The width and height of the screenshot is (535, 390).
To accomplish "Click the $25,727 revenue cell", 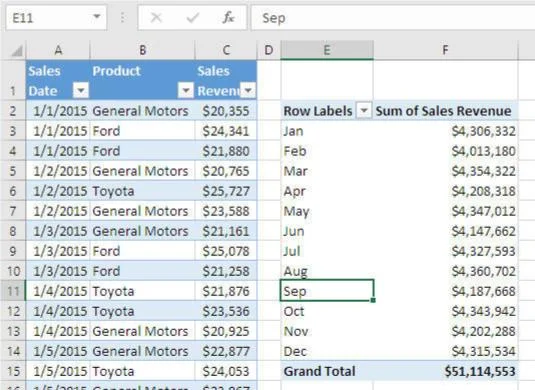I will click(x=226, y=191).
